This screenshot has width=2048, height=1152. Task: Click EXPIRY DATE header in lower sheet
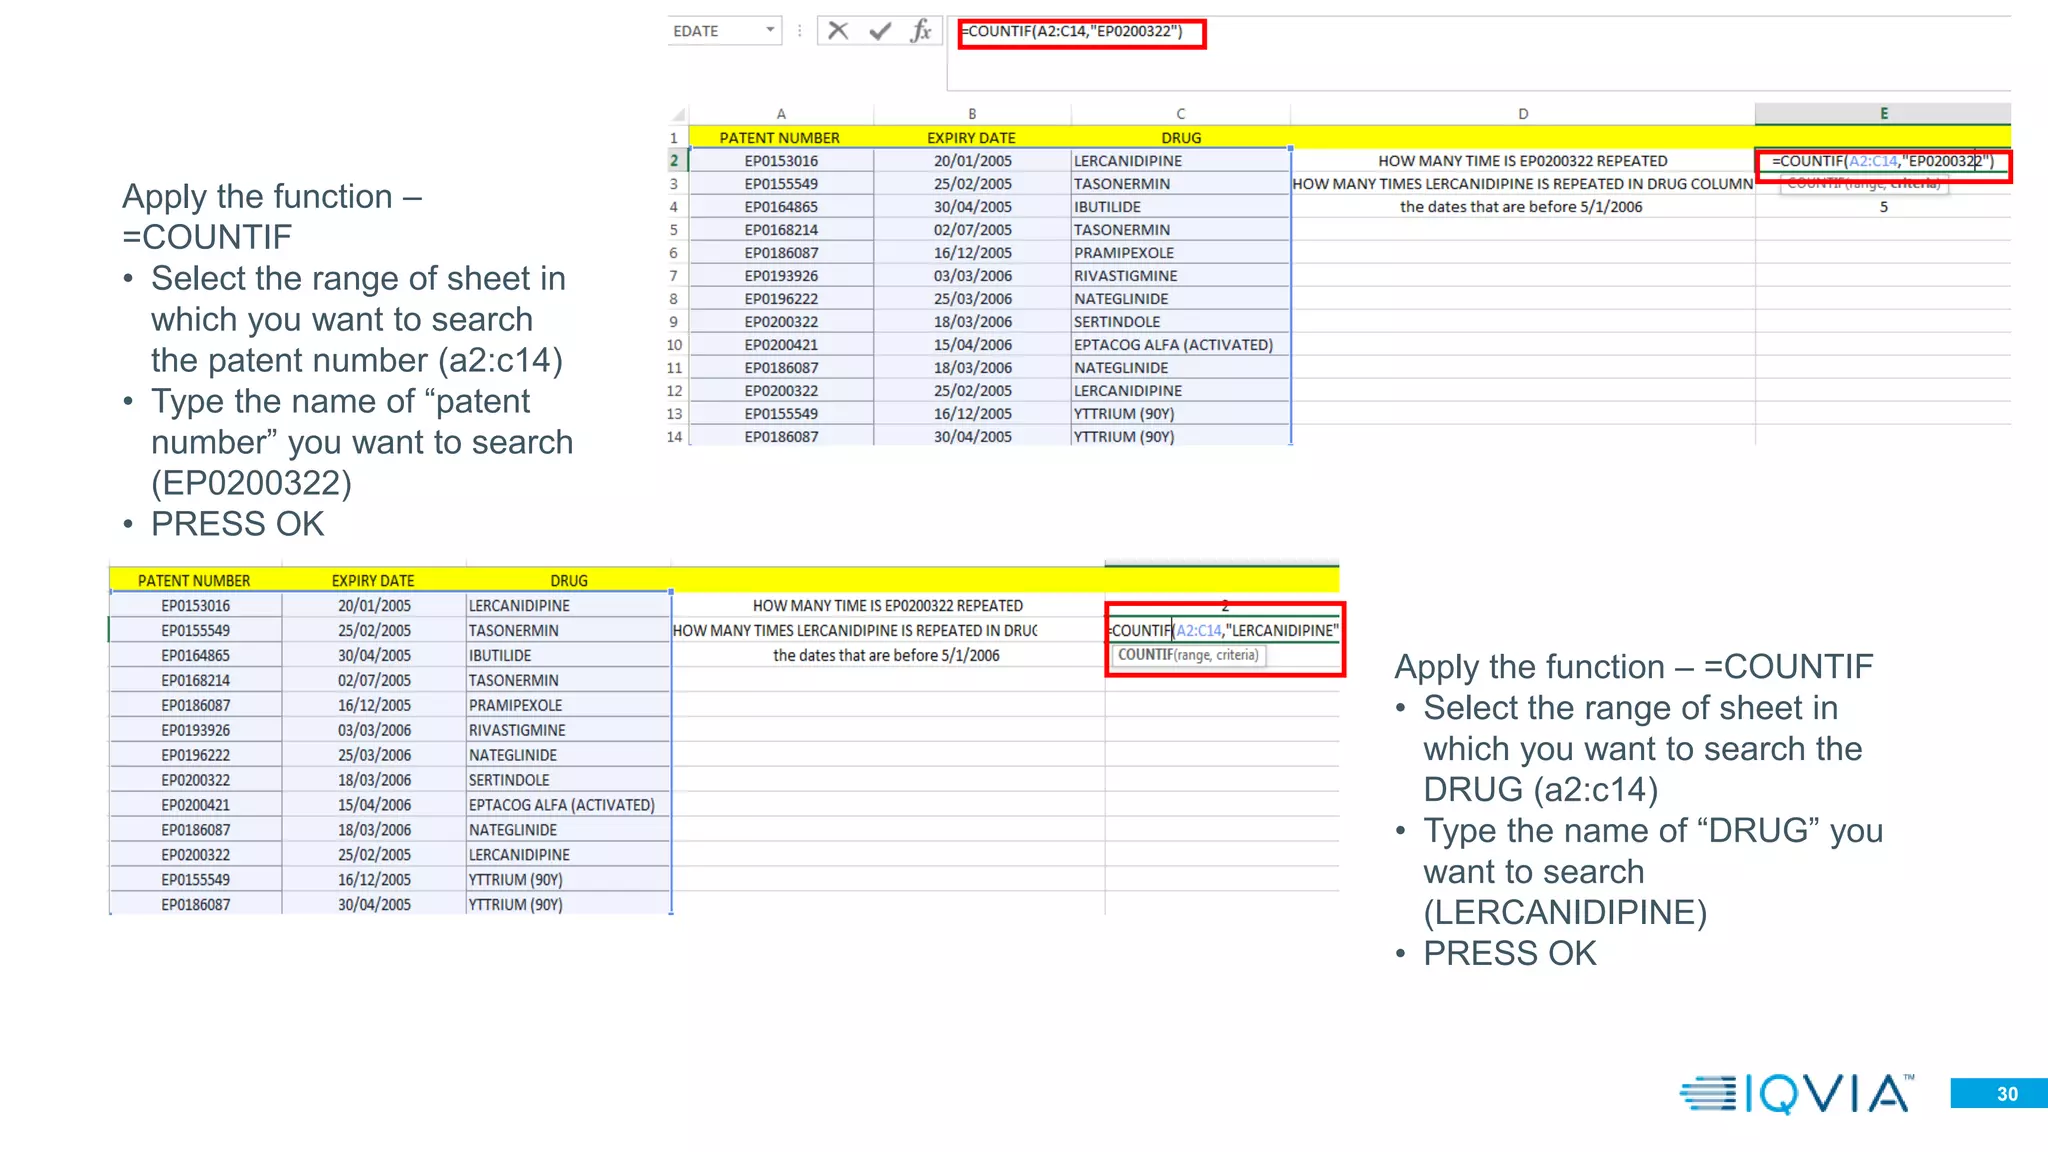coord(373,581)
